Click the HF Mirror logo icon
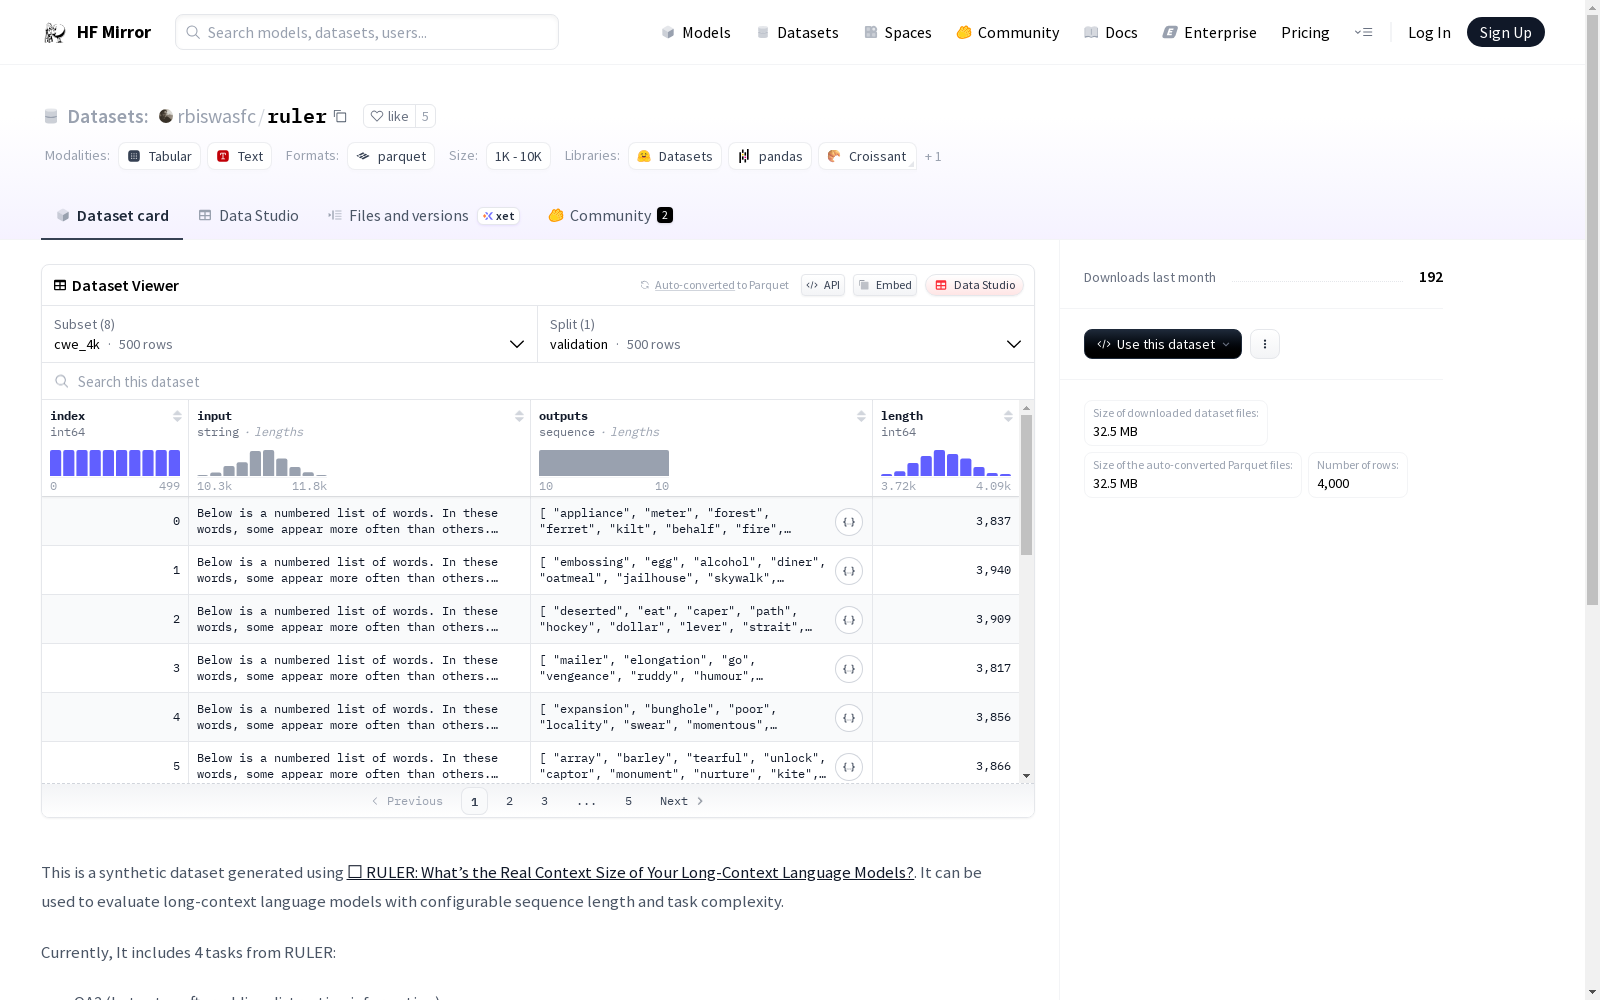Viewport: 1600px width, 1000px height. [x=55, y=33]
